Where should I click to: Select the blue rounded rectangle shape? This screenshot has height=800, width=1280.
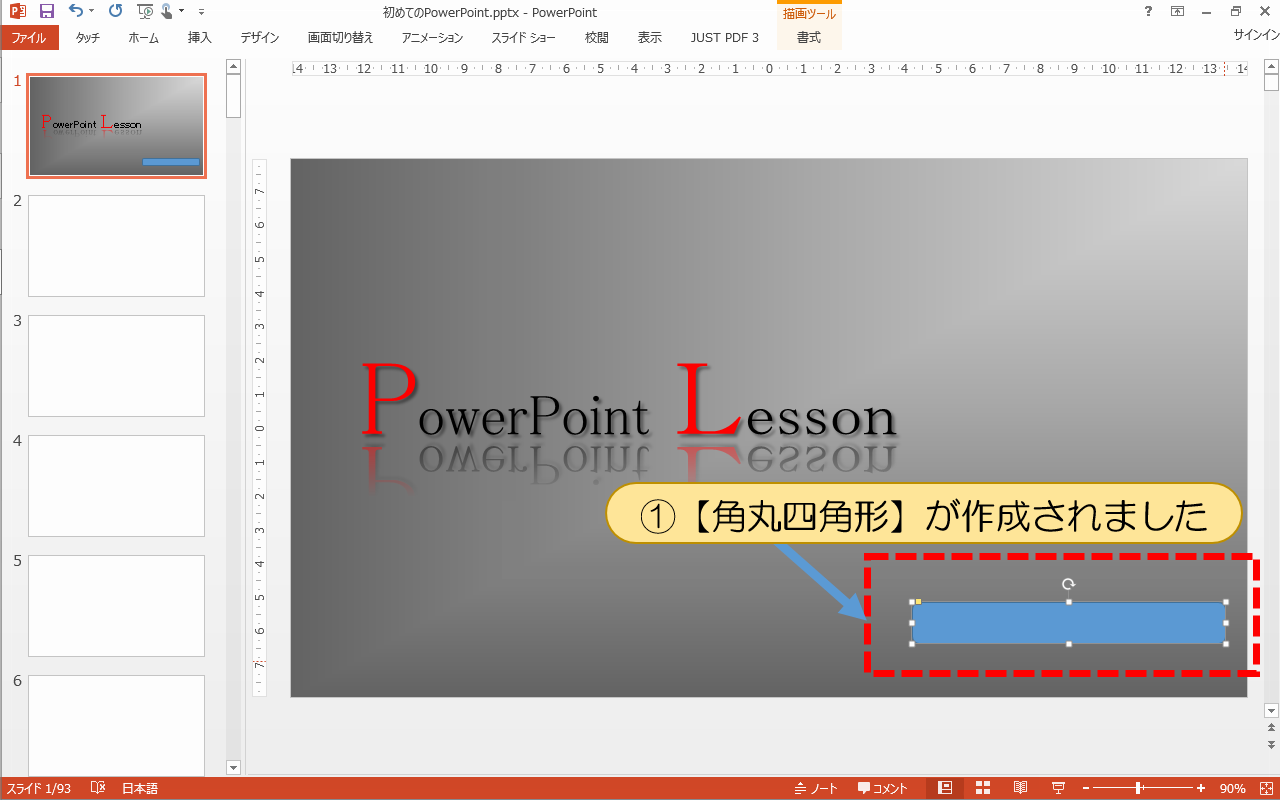pyautogui.click(x=1069, y=623)
